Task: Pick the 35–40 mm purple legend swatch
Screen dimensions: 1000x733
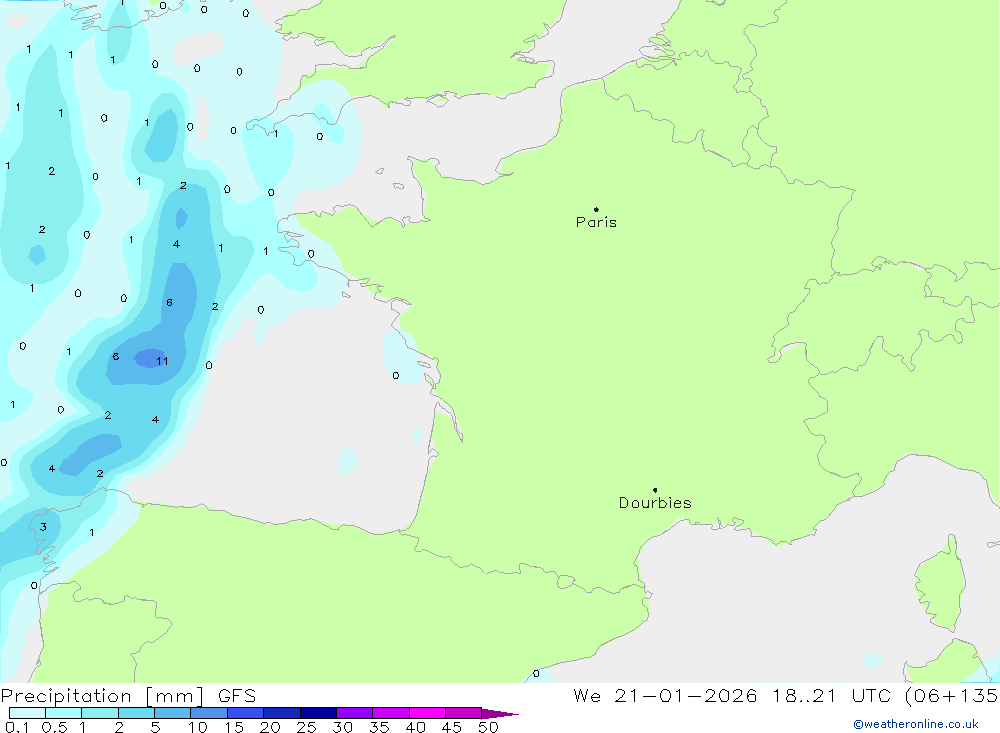Action: click(390, 713)
